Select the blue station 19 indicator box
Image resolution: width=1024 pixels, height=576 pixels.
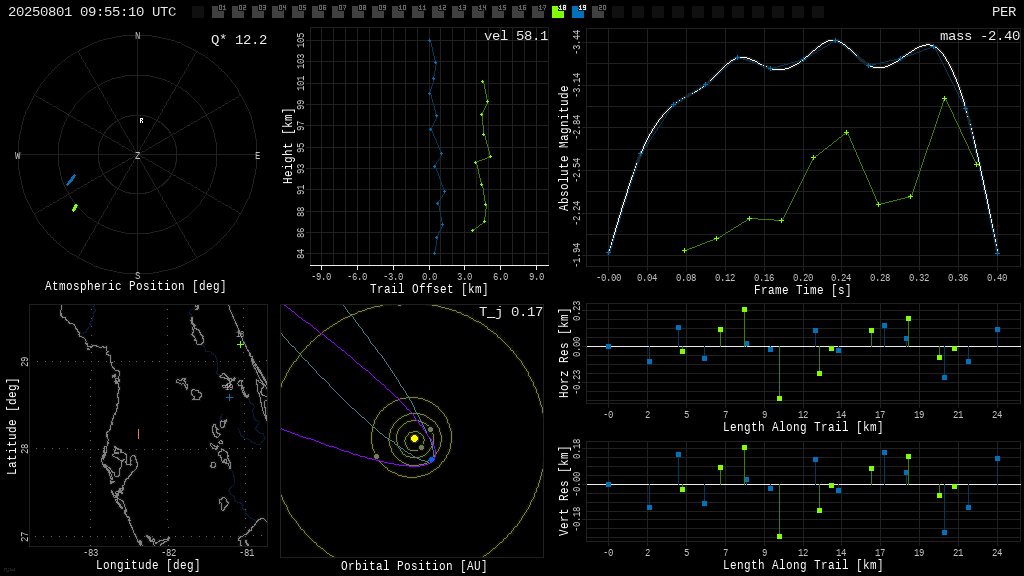coord(579,12)
